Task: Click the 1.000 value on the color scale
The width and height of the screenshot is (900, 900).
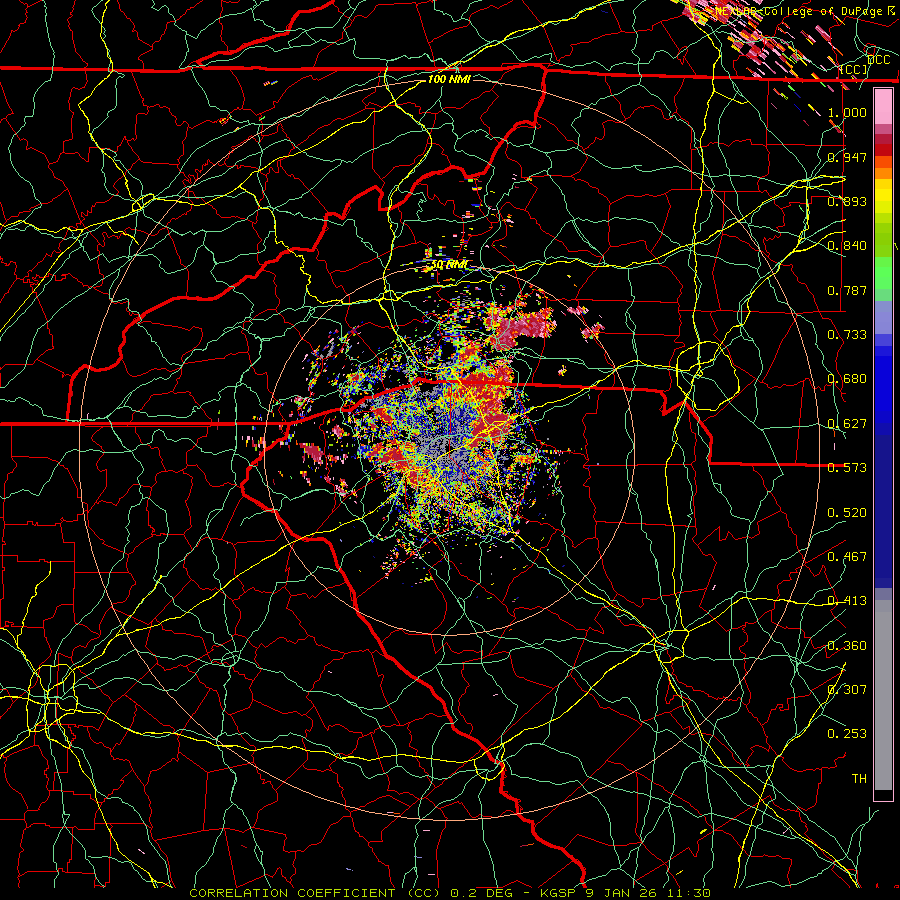Action: (x=847, y=113)
